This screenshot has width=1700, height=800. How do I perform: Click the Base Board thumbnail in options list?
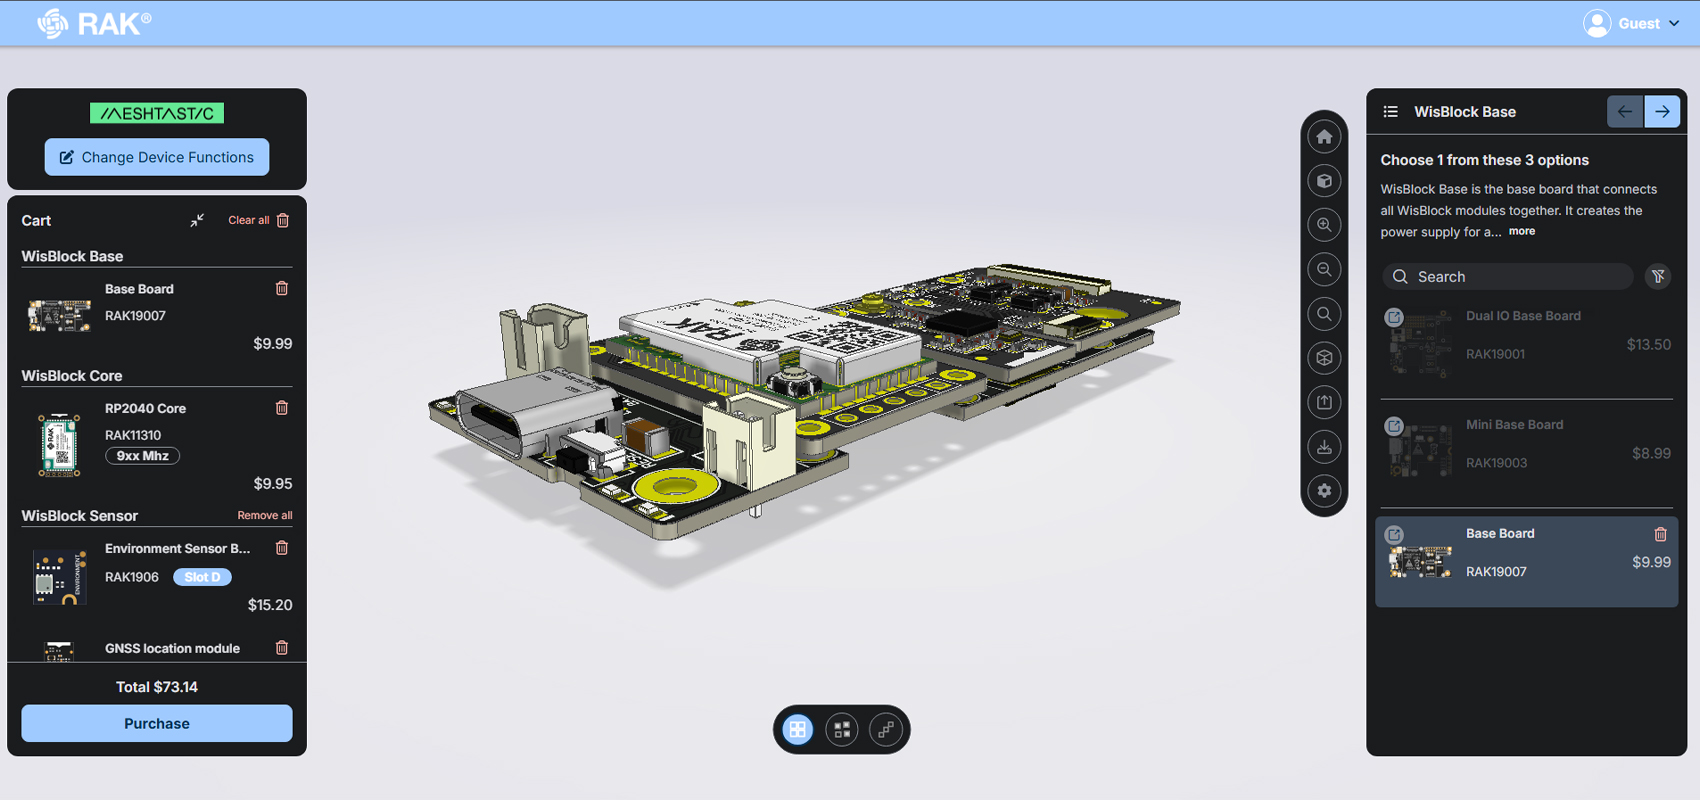(x=1421, y=562)
